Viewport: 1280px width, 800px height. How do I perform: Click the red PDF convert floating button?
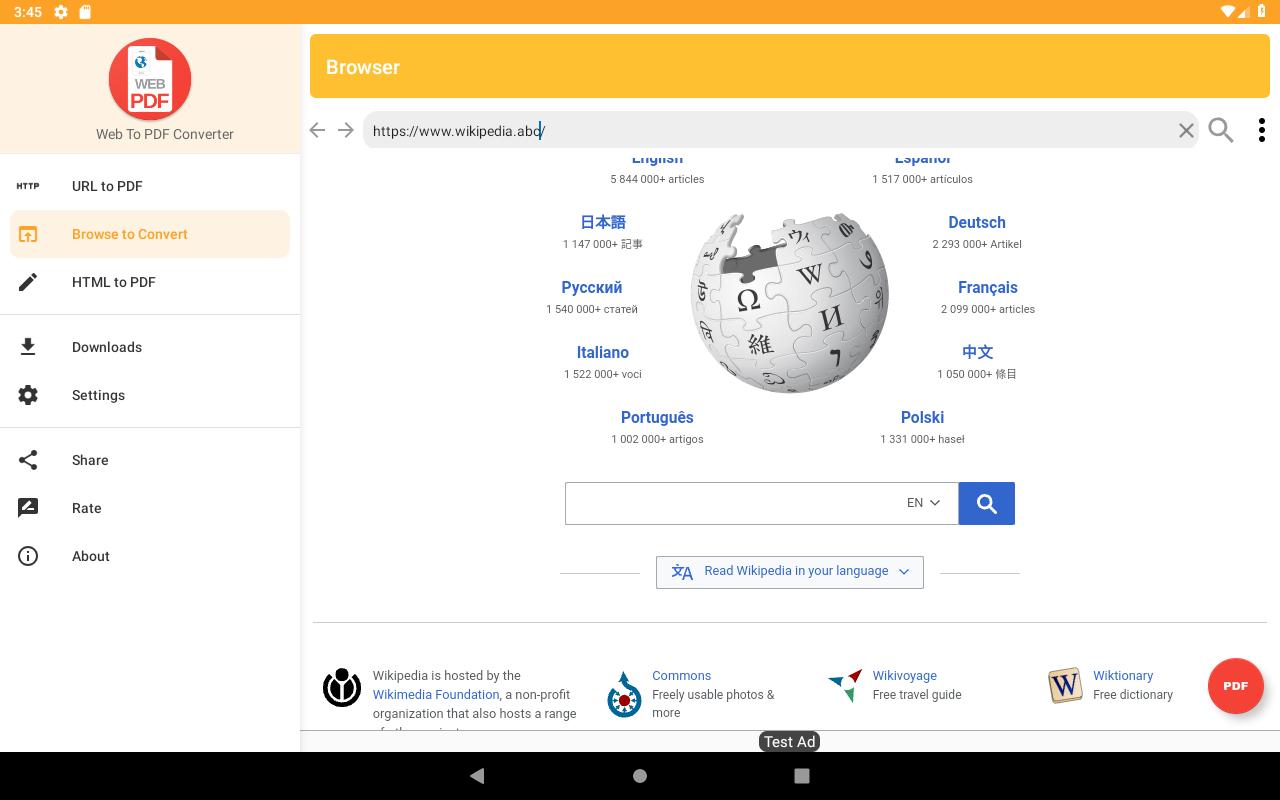(x=1235, y=686)
